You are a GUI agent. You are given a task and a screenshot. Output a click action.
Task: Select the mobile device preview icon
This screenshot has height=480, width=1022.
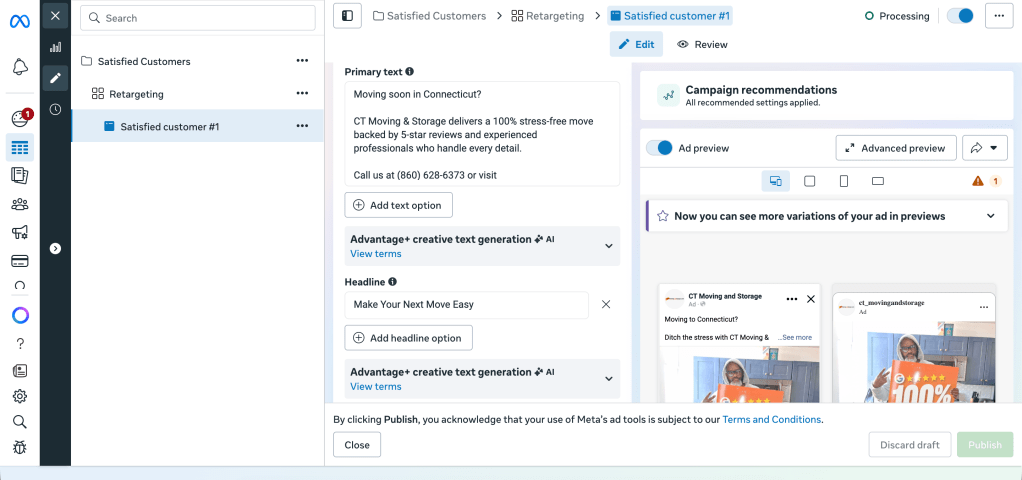[x=843, y=181]
